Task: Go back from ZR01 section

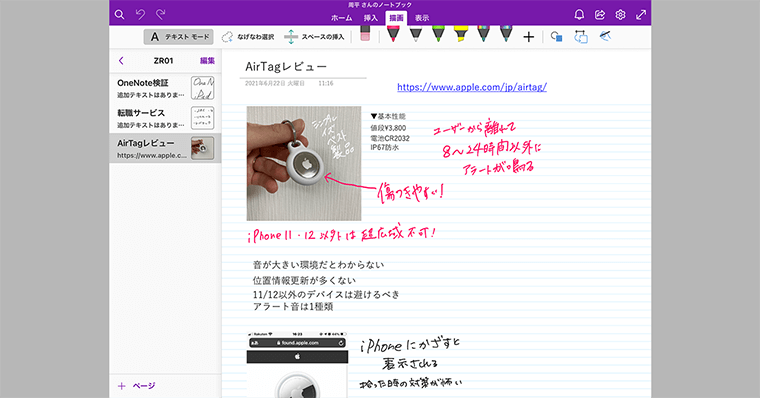Action: [x=121, y=61]
